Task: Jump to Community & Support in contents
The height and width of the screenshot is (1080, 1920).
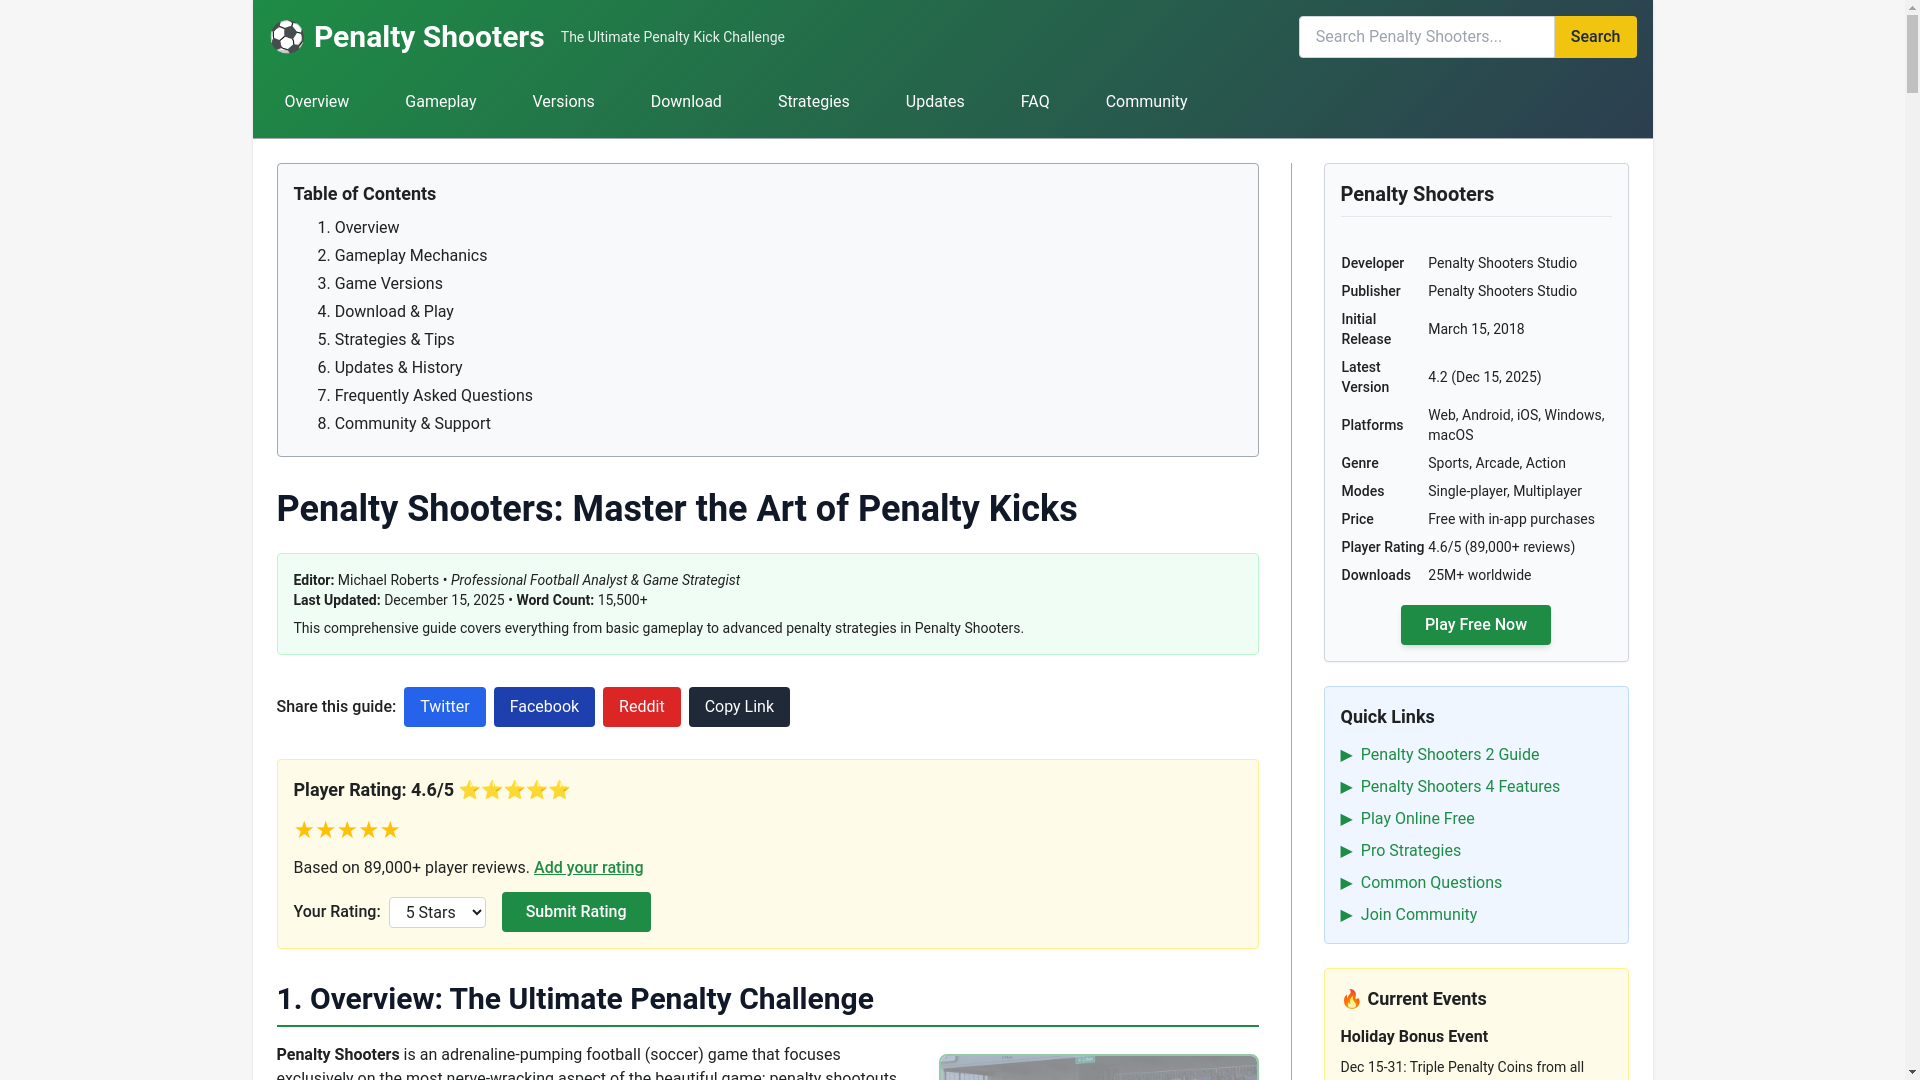Action: tap(412, 424)
